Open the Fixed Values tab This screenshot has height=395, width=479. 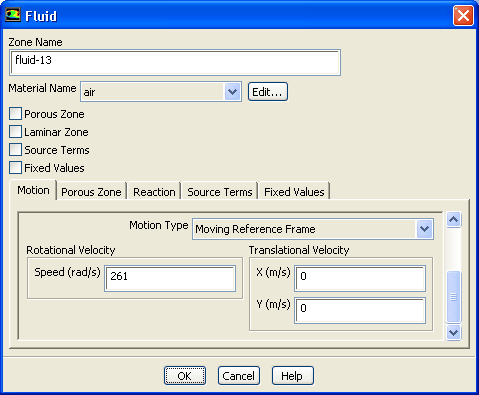(294, 192)
